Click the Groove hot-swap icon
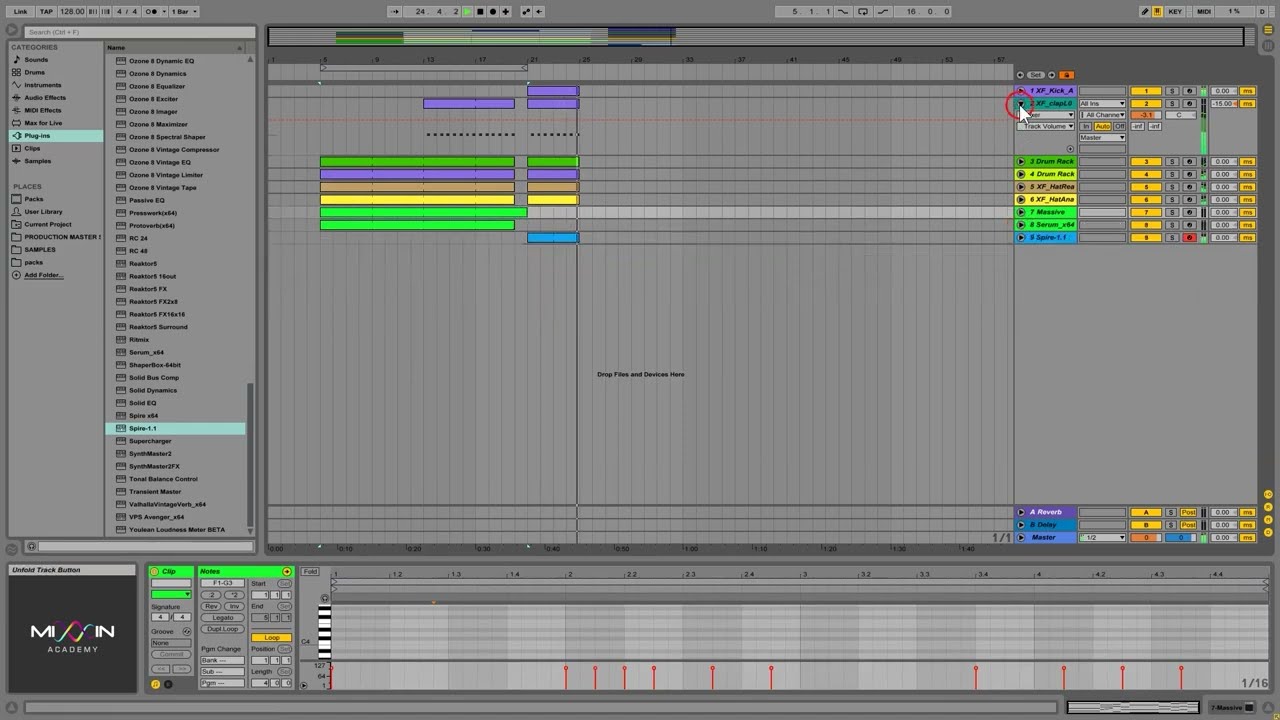This screenshot has height=720, width=1280. (187, 631)
